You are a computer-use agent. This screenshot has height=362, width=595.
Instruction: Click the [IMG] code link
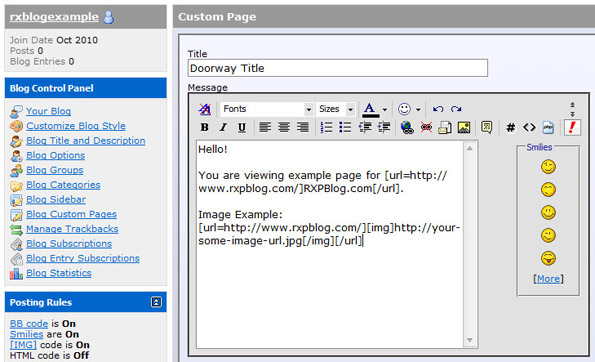[x=23, y=345]
